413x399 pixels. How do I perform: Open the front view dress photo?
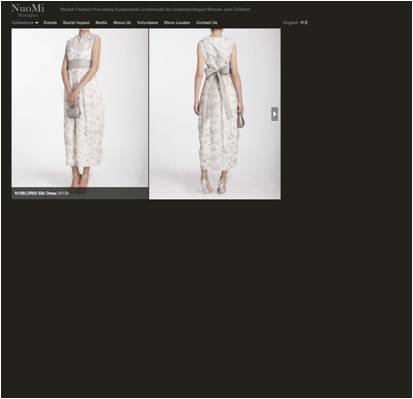[80, 108]
